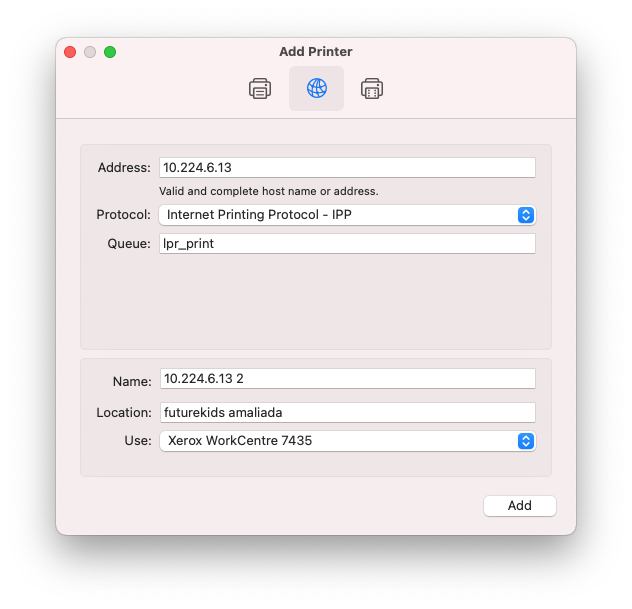Click the Address field with 10.224.6.13
Screen dimensions: 632x609
point(347,168)
